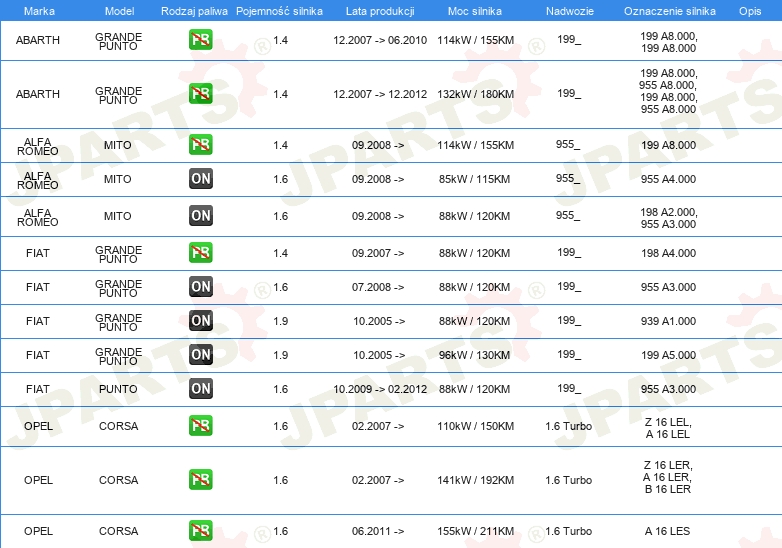Screen dimensions: 782x548
Task: Select production years 12.2007 -> 06.2010
Action: [380, 40]
